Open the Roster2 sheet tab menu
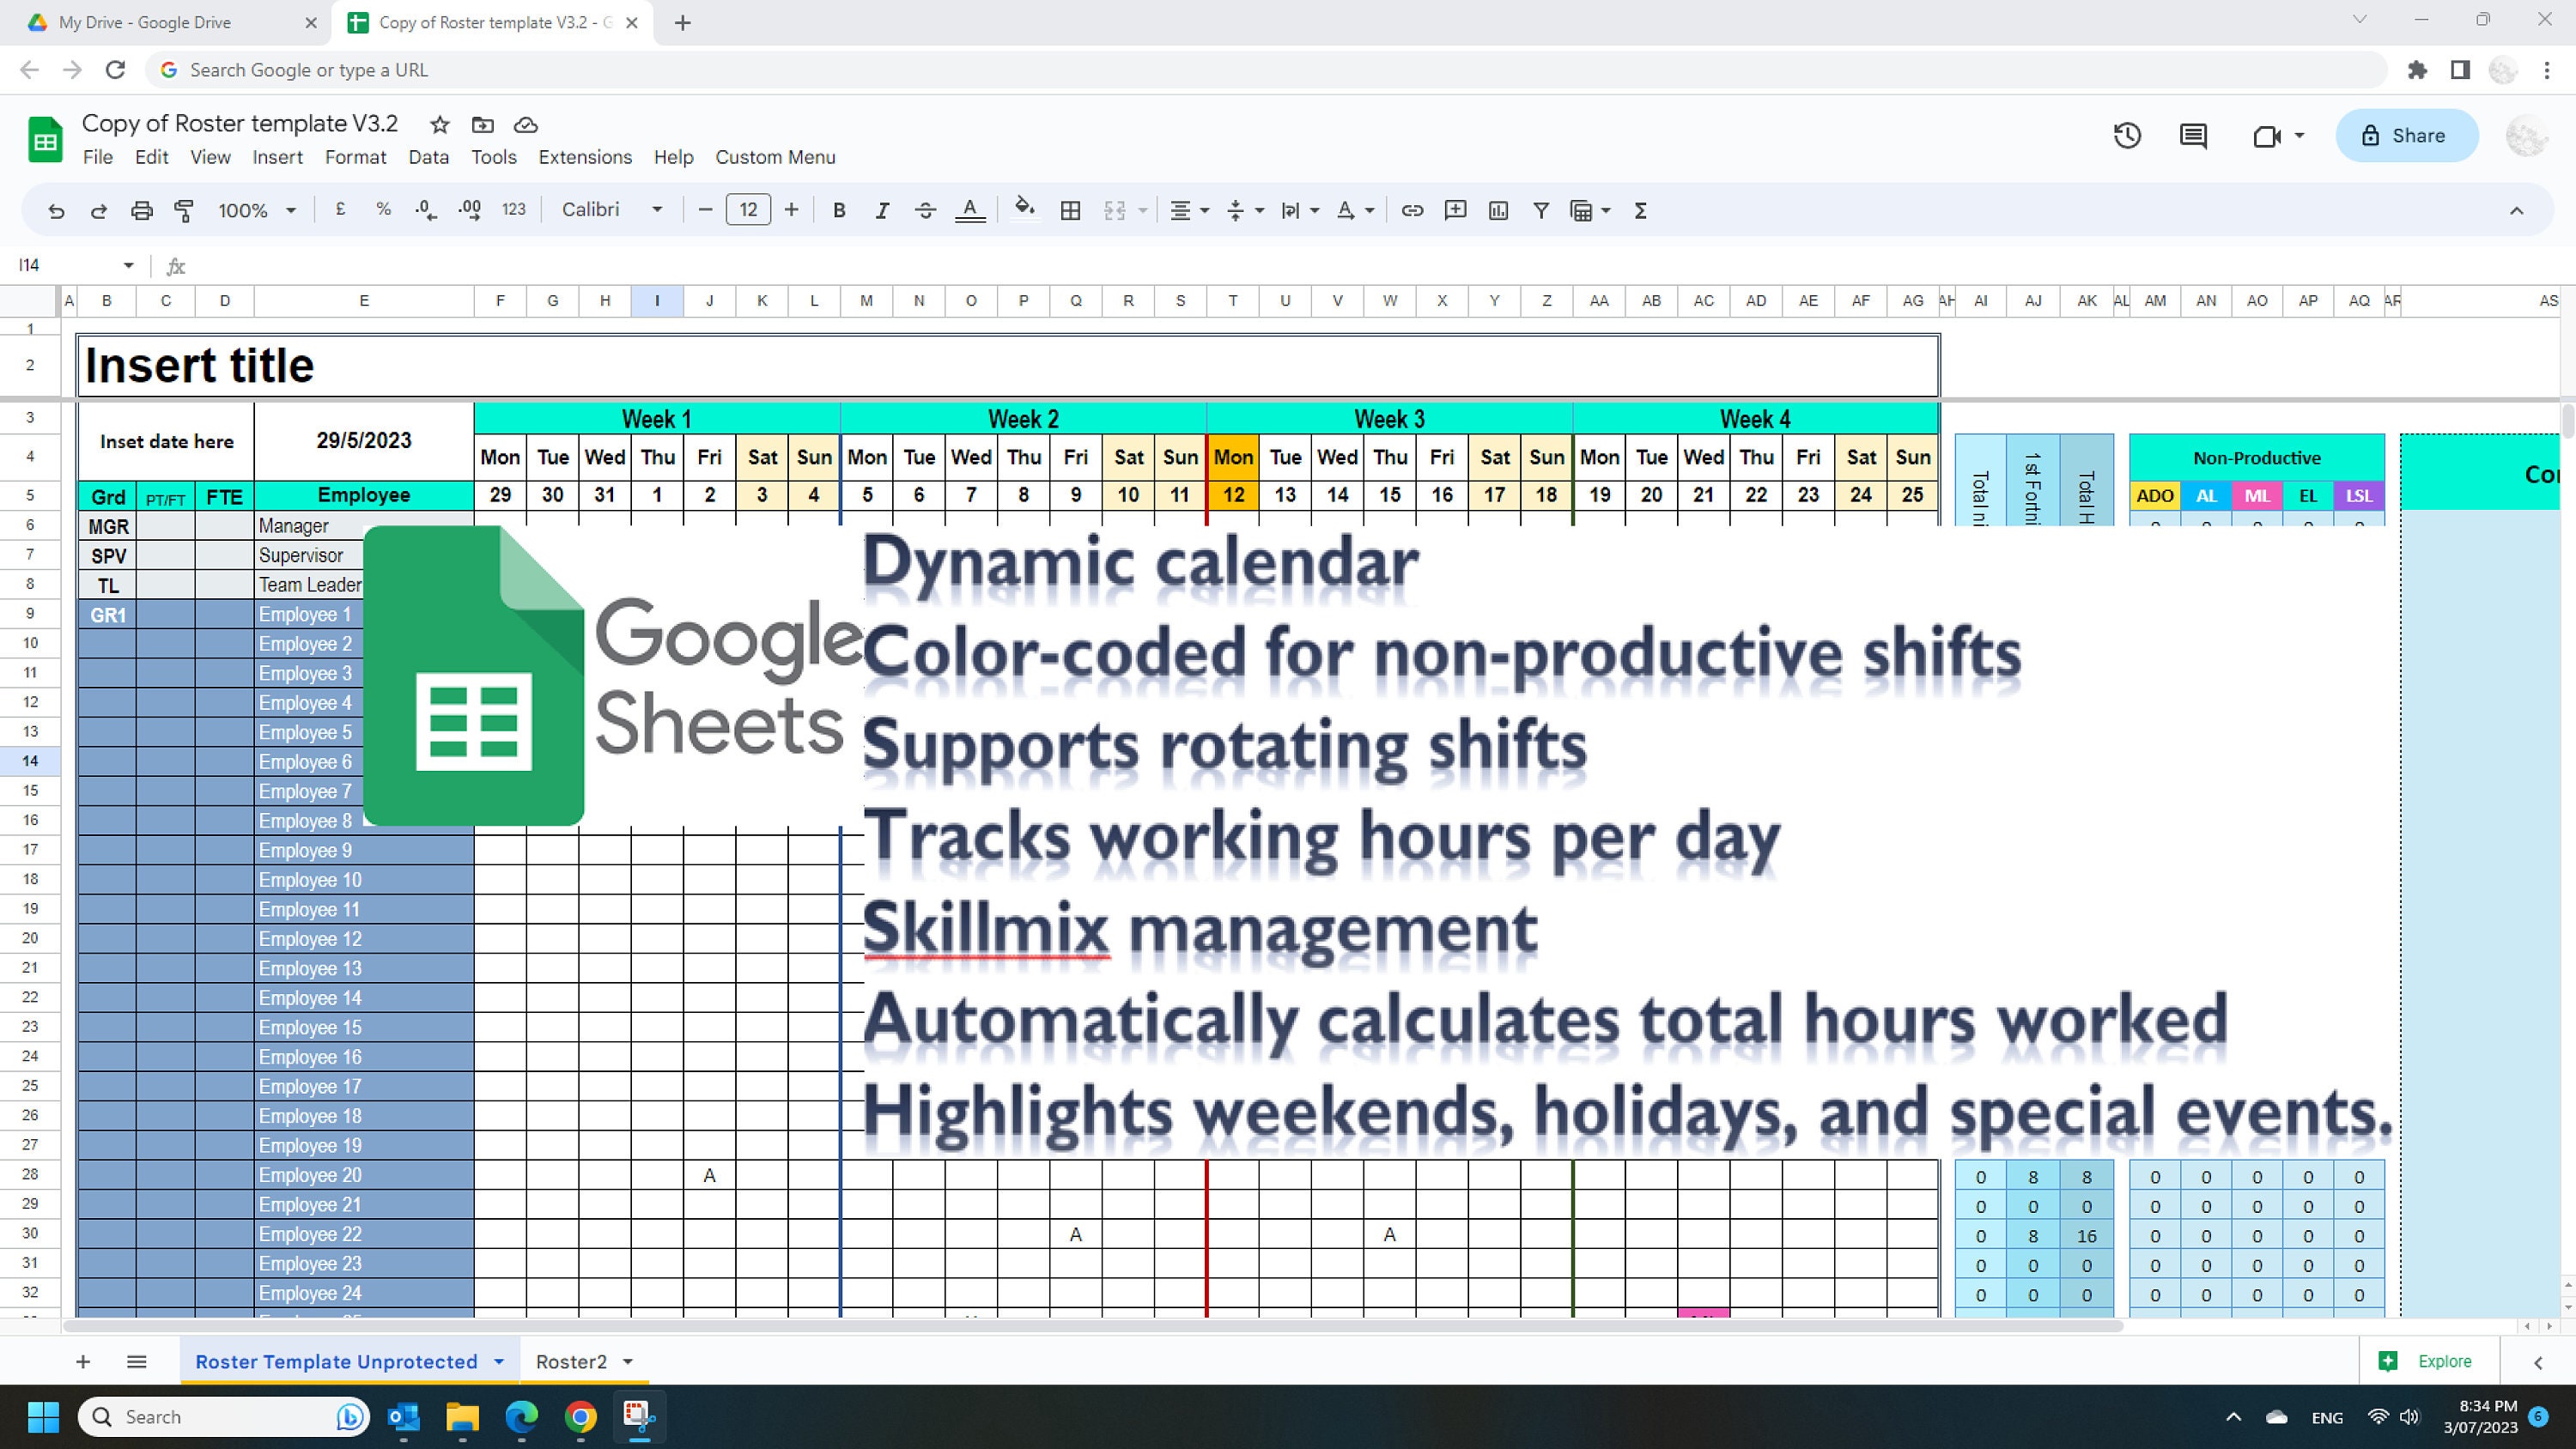This screenshot has height=1449, width=2576. tap(628, 1361)
